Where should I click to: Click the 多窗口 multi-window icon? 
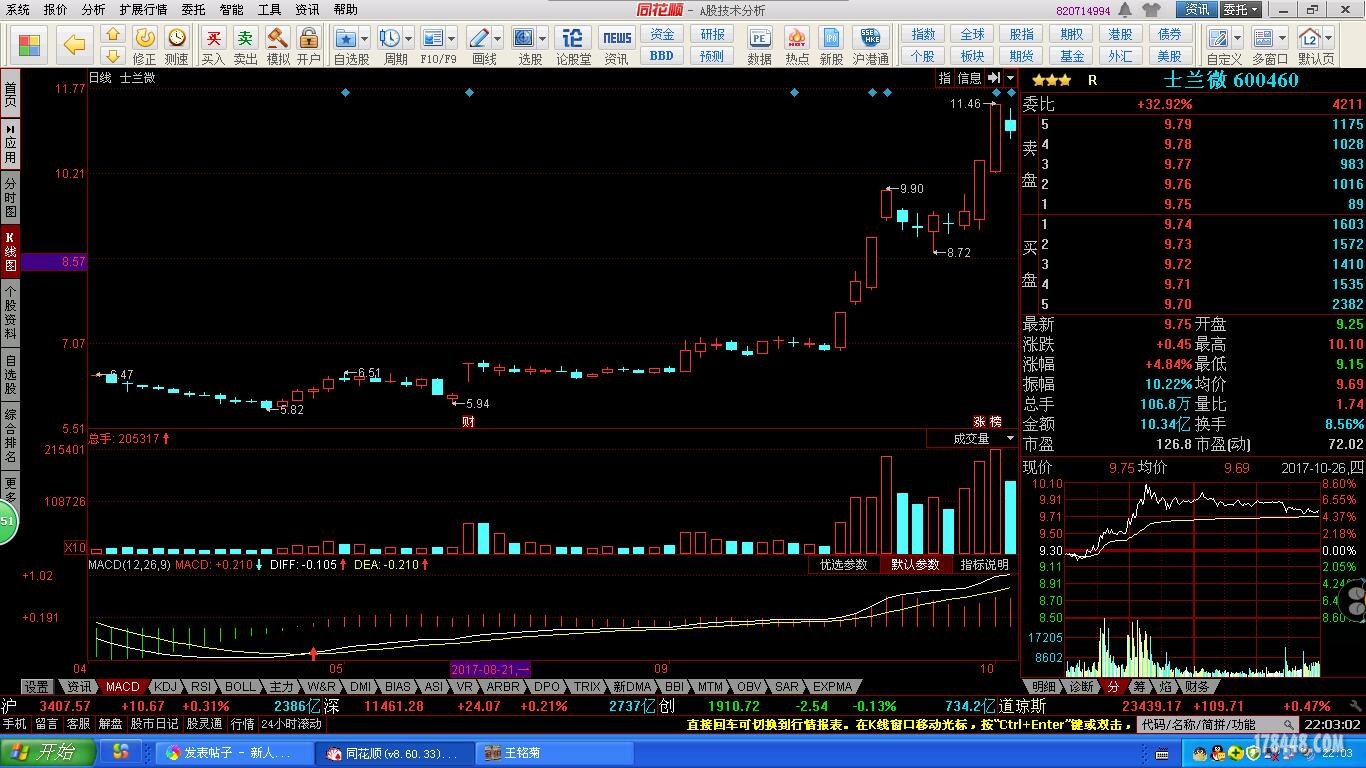[x=1264, y=38]
